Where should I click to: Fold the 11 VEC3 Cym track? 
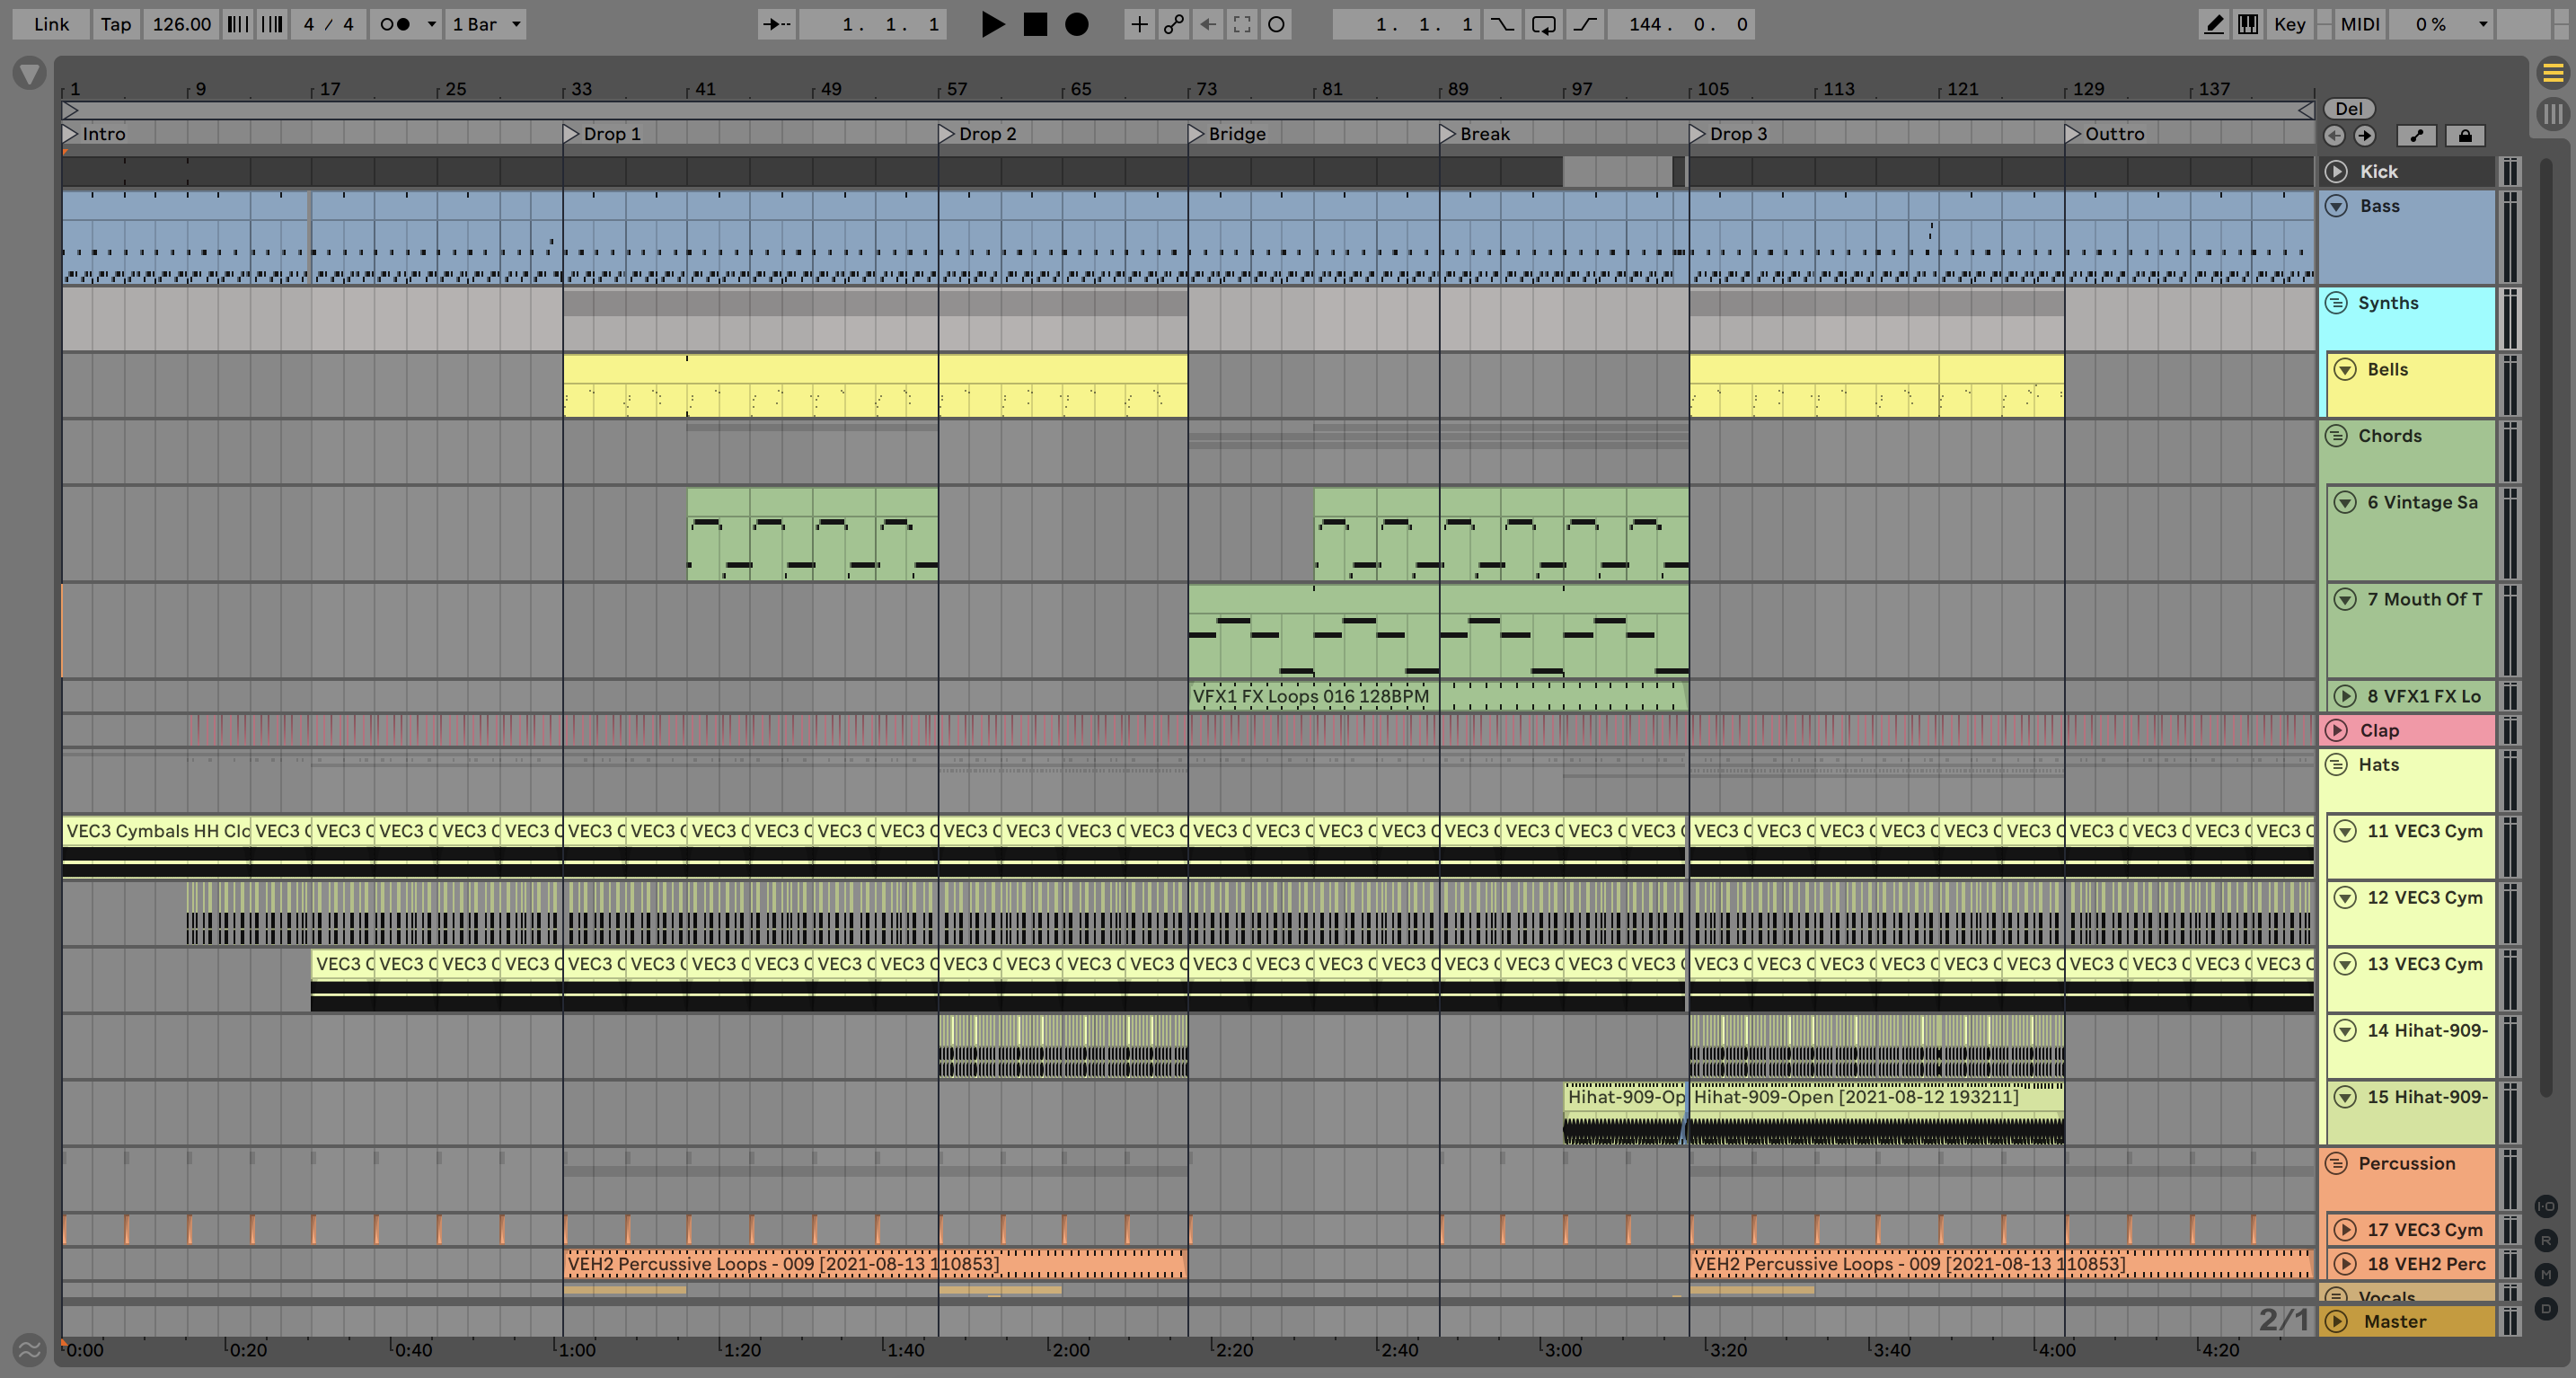point(2345,831)
